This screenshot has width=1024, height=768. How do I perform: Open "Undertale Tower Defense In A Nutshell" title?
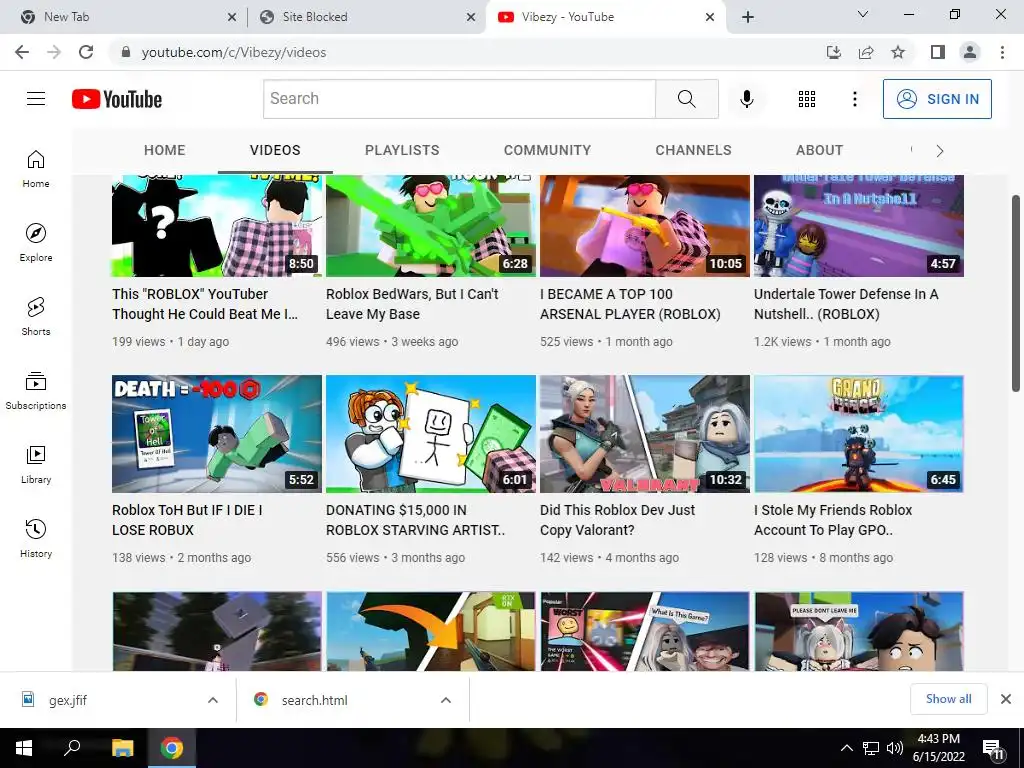(846, 304)
